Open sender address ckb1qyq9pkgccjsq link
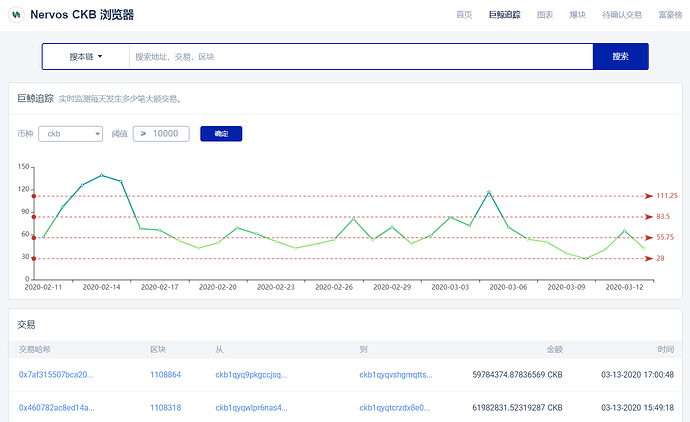The height and width of the screenshot is (422, 690). [x=251, y=374]
